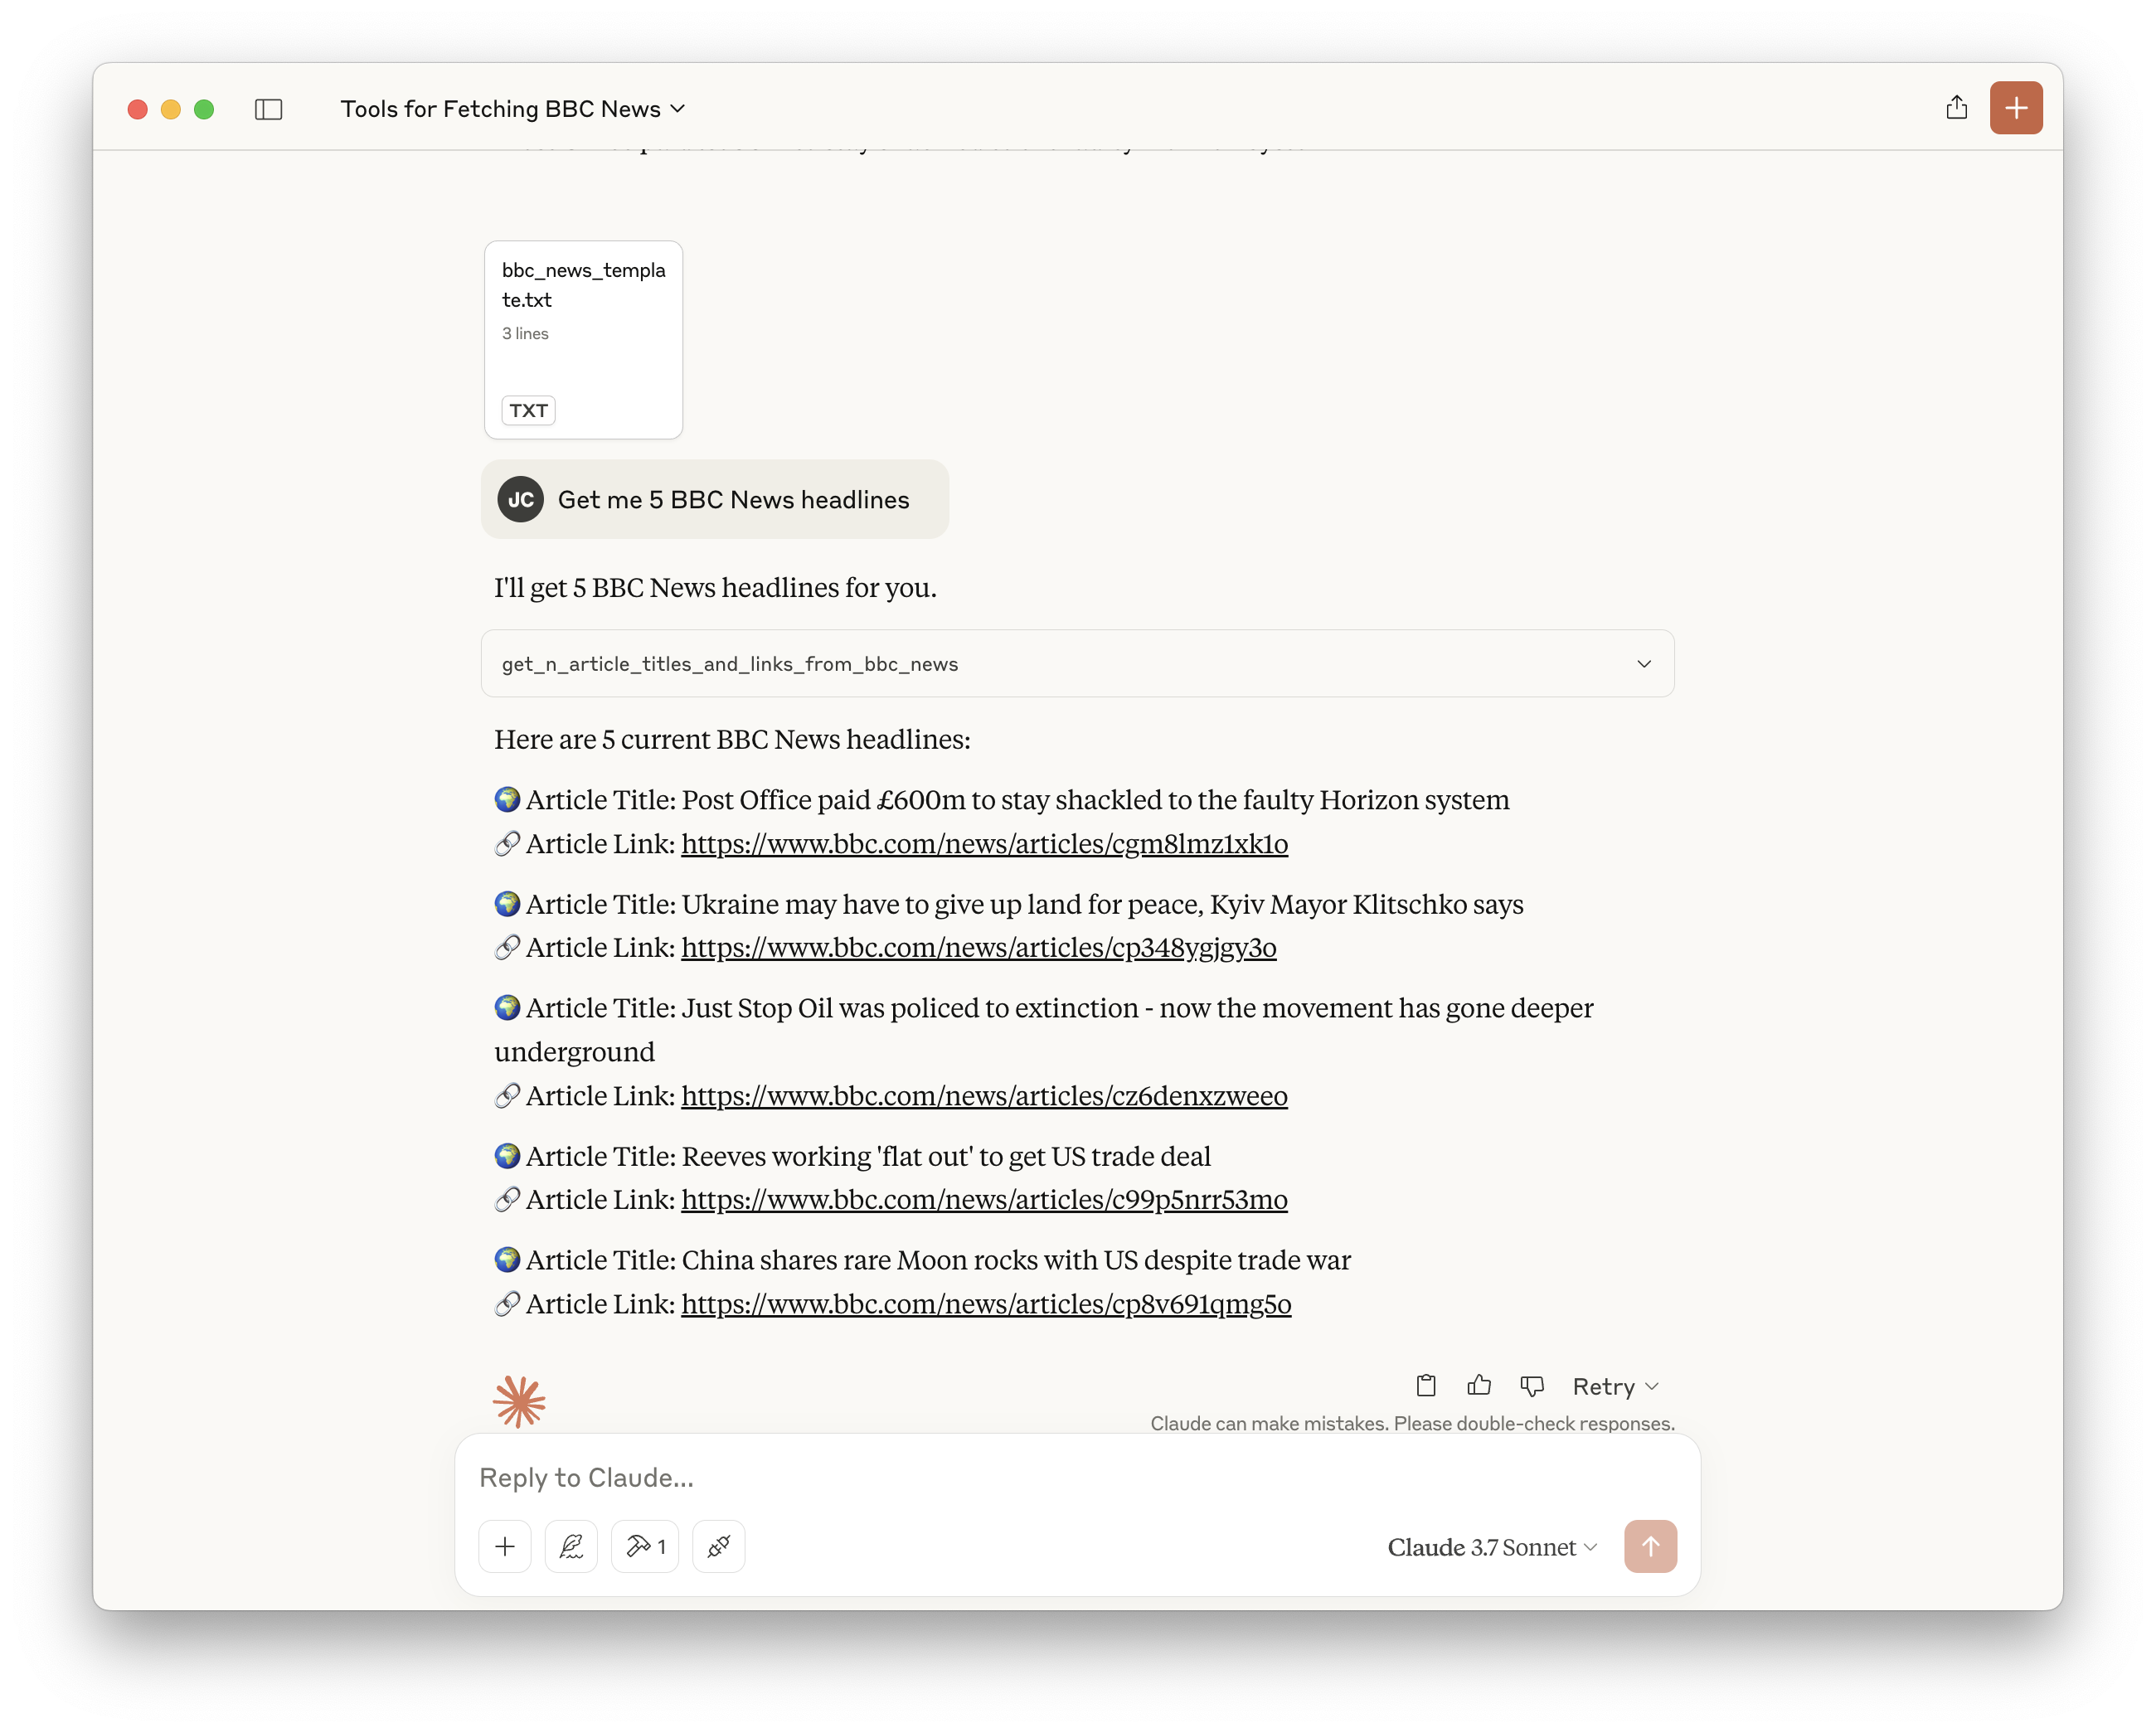Give thumbs down to the response

(1532, 1386)
